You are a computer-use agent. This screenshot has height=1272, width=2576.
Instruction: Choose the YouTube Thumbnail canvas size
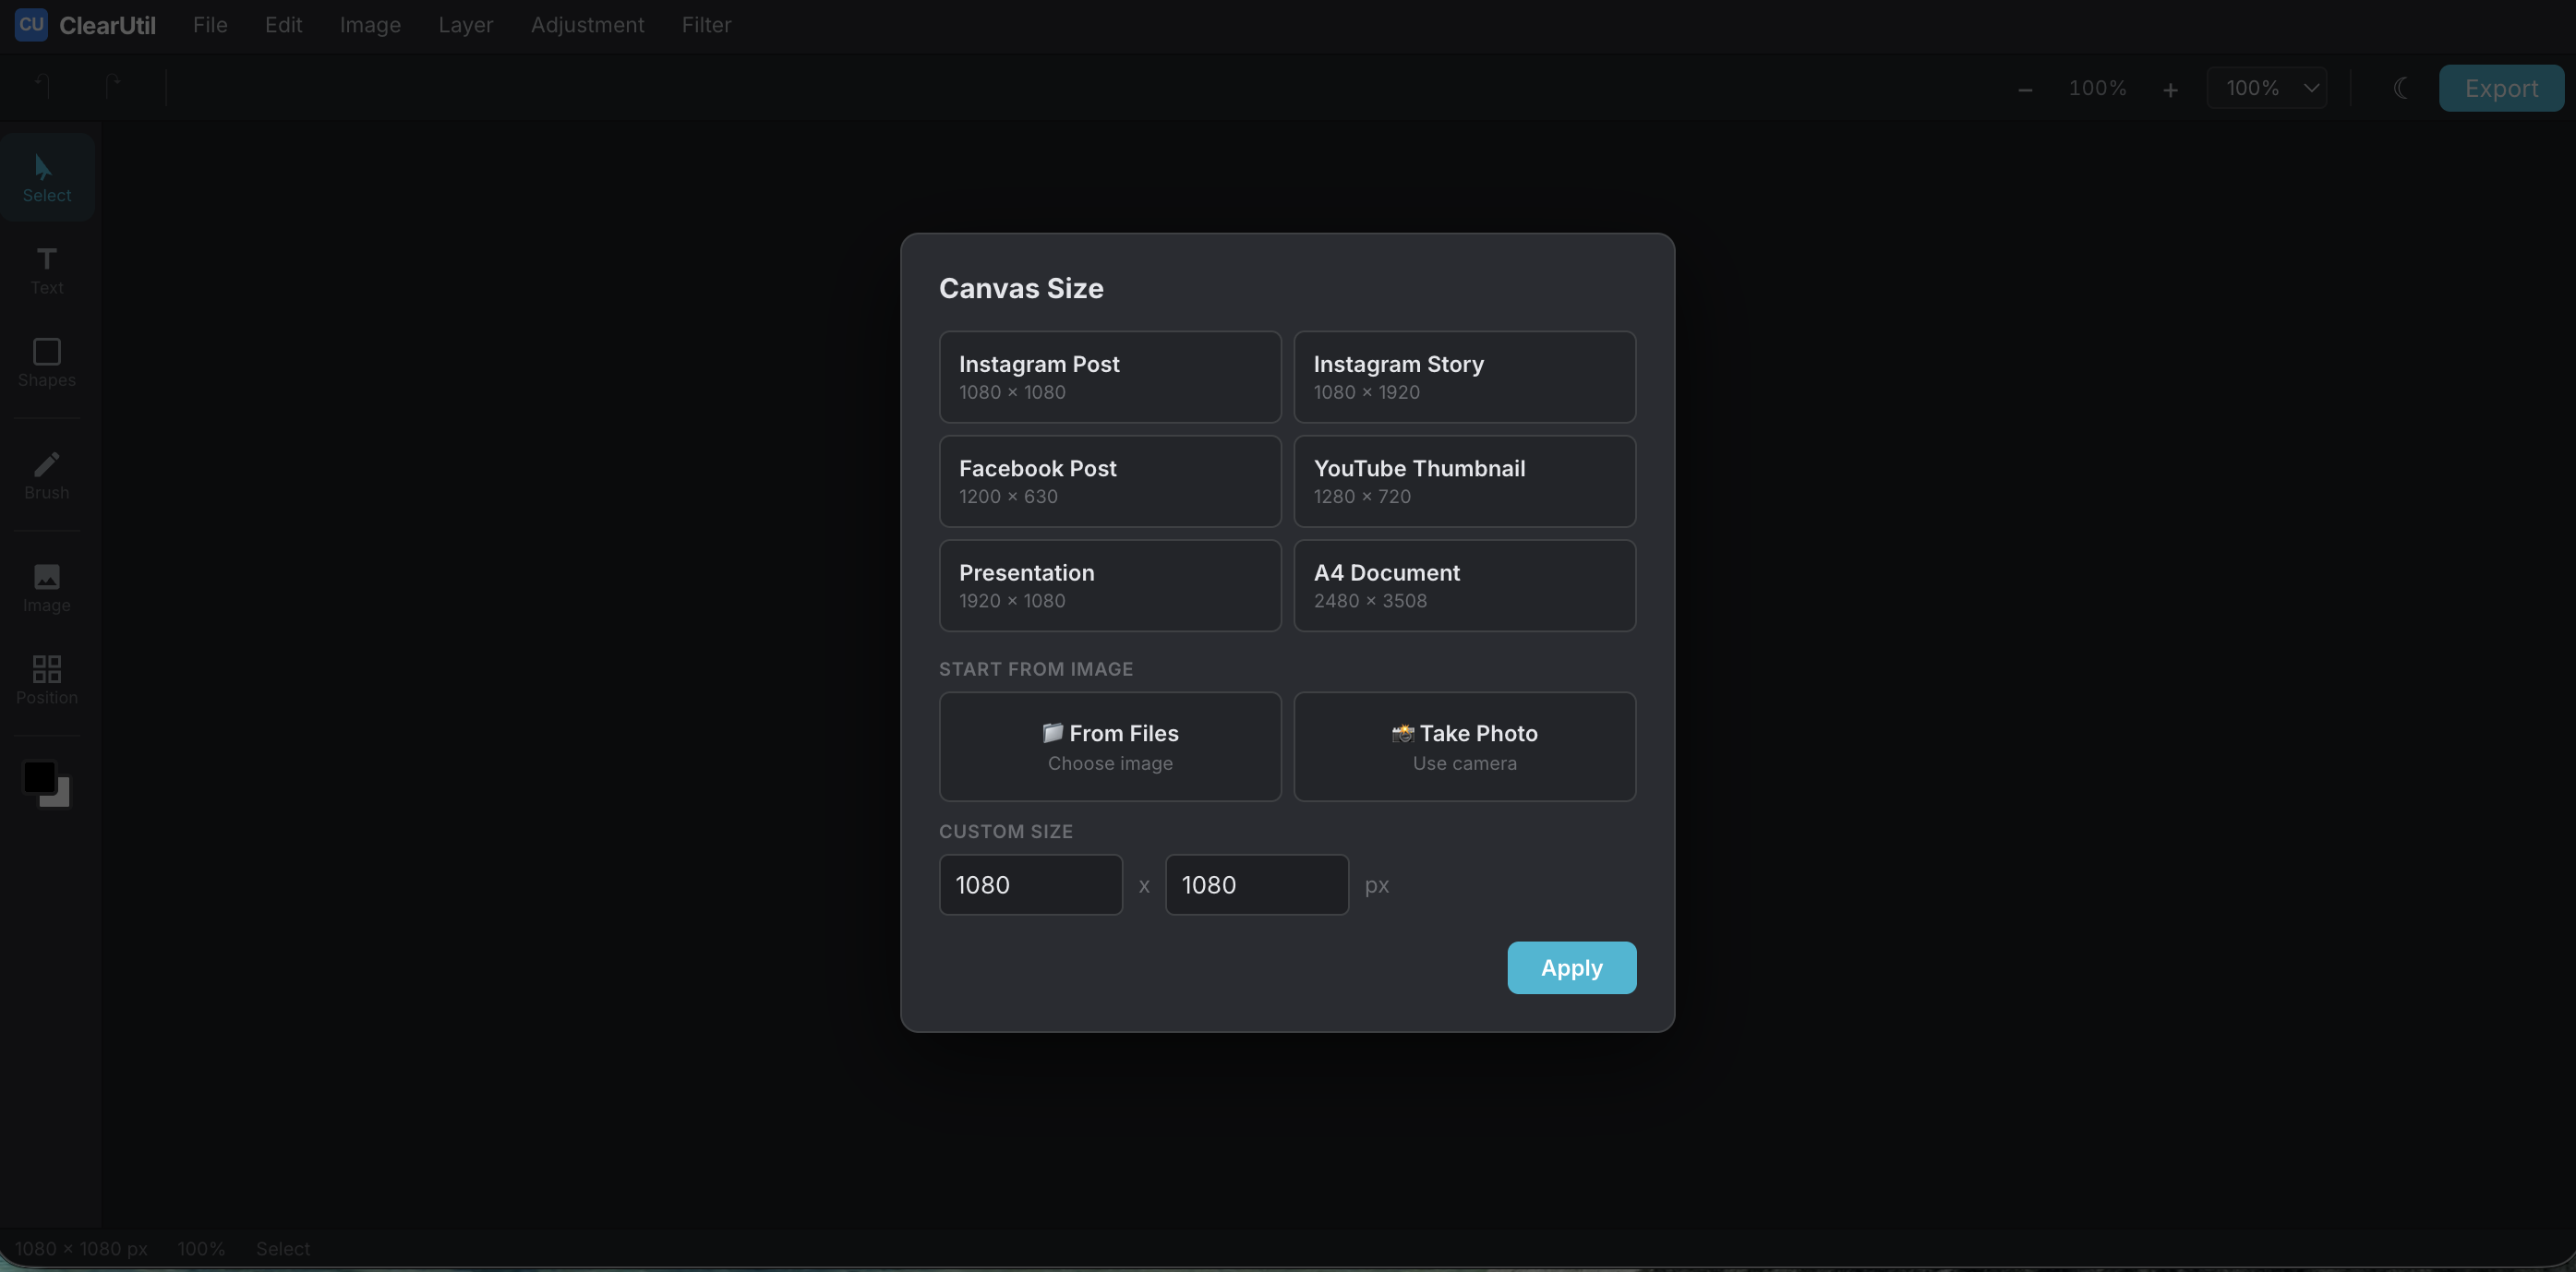[1464, 481]
